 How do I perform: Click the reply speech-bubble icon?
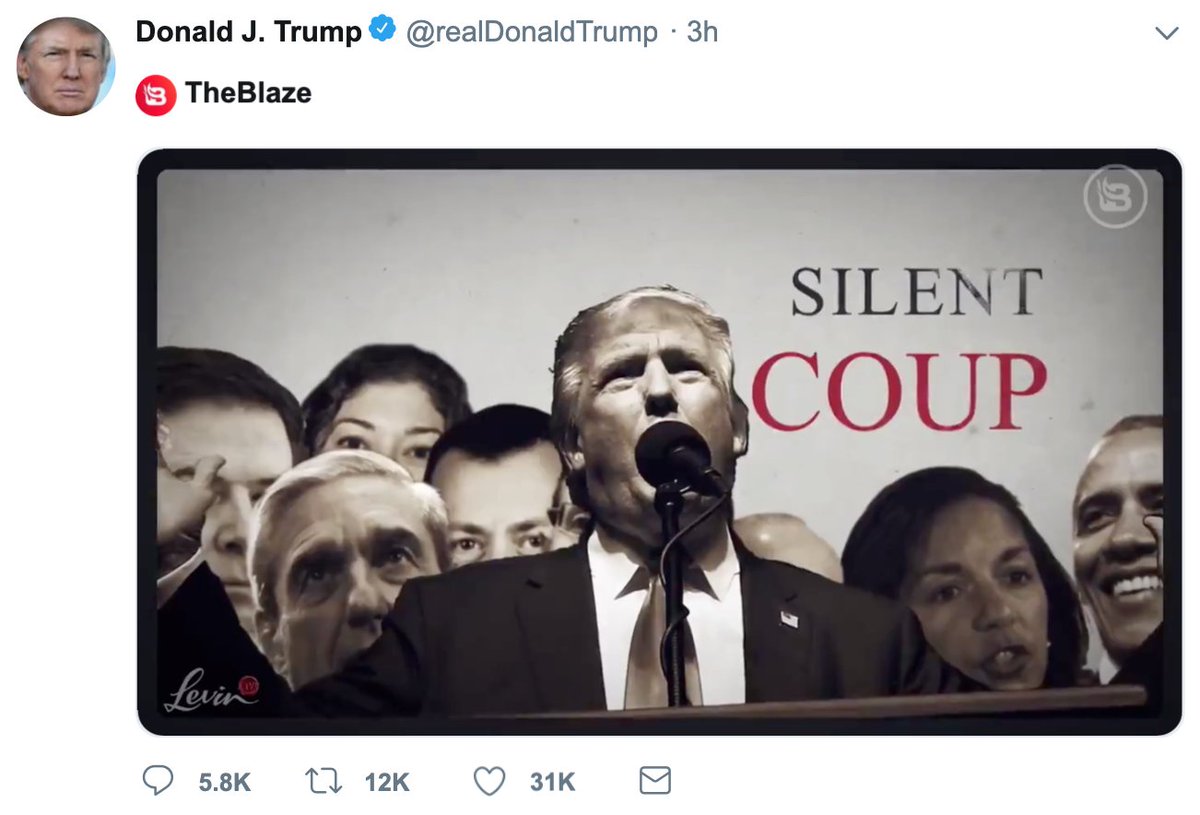coord(158,781)
